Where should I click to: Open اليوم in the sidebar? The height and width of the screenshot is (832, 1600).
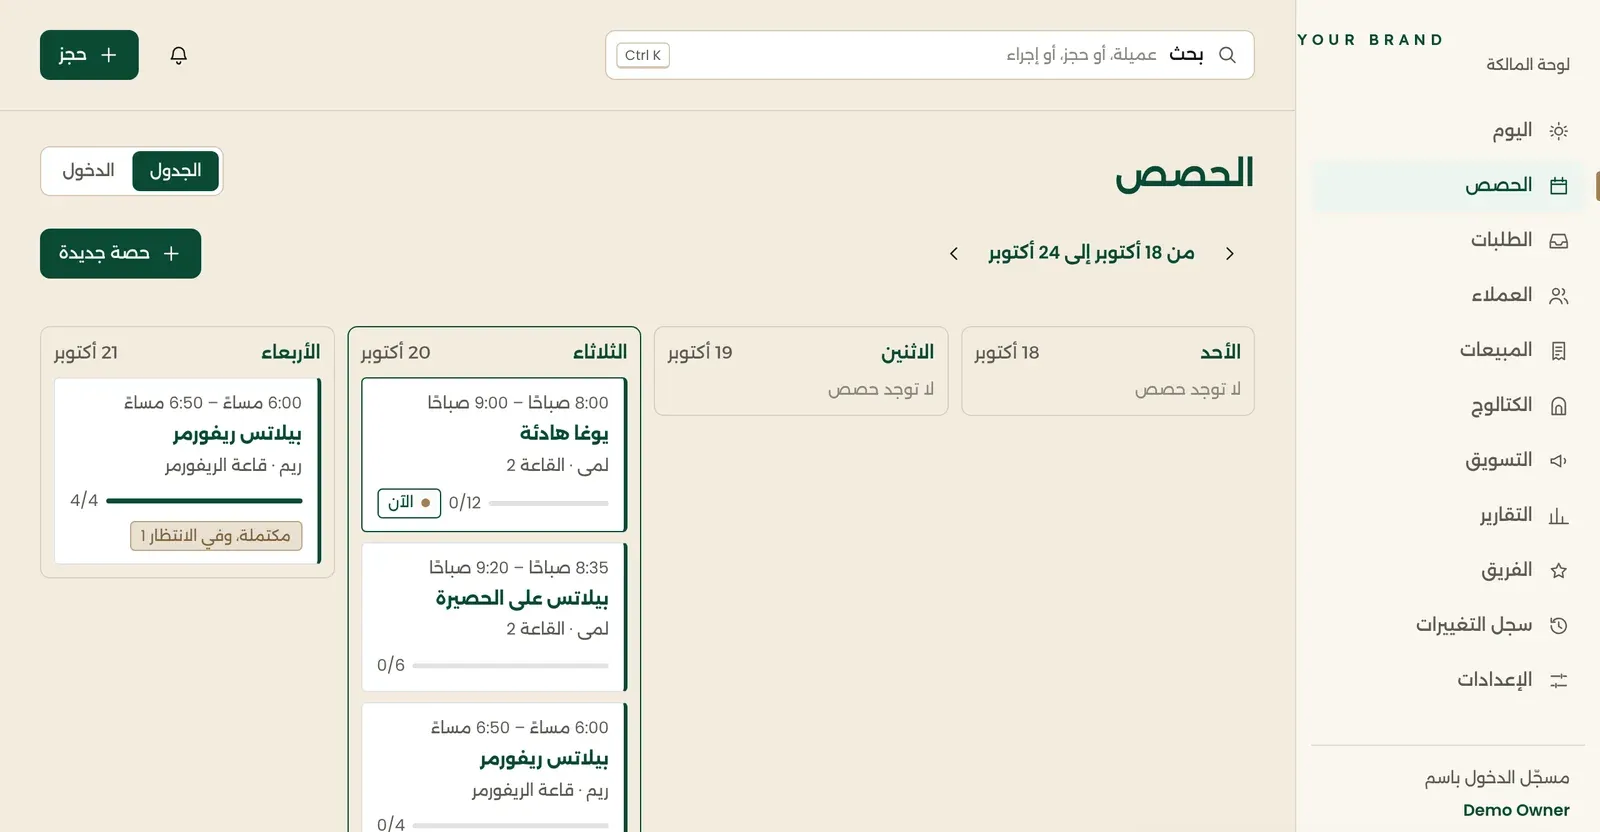pos(1448,131)
